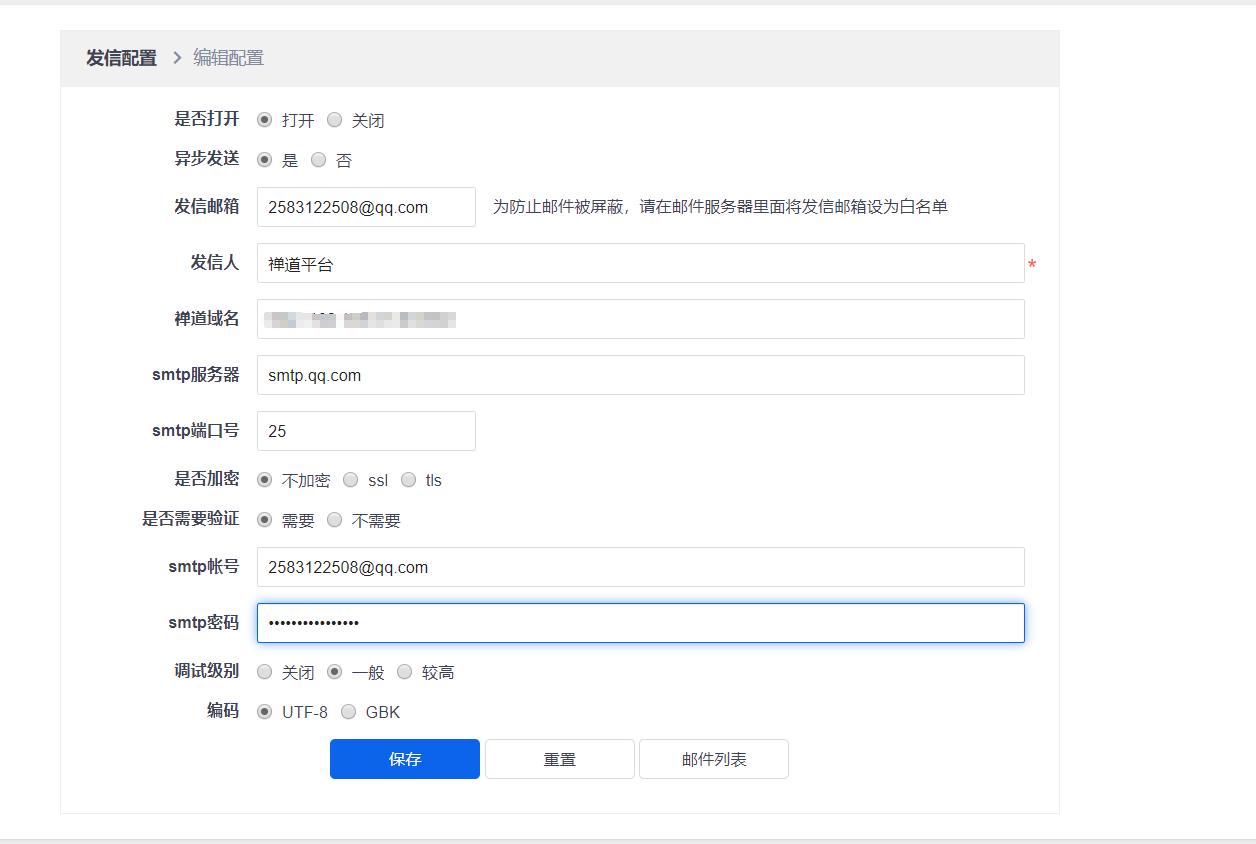Screen dimensions: 1256x844
Task: Open the 邮件列表 button
Action: [x=714, y=759]
